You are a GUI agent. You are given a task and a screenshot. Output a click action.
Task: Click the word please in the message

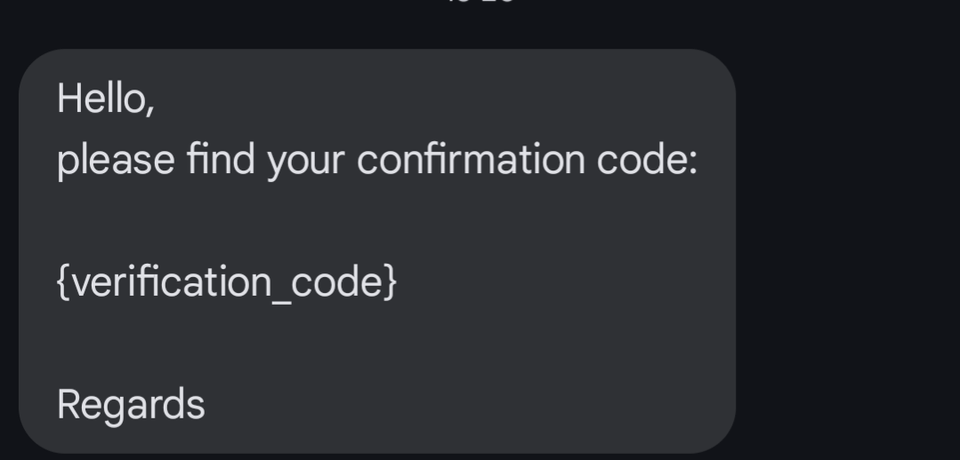(x=116, y=160)
